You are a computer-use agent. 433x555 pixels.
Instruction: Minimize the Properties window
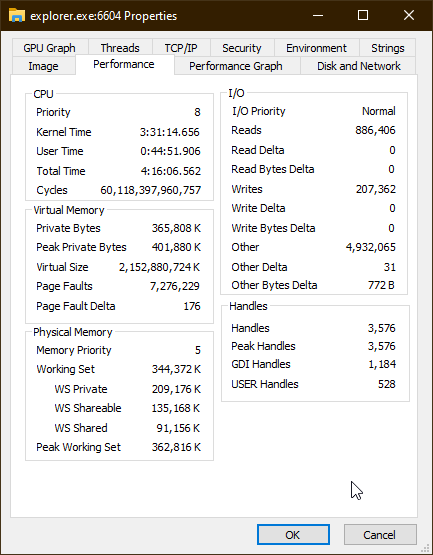(318, 15)
